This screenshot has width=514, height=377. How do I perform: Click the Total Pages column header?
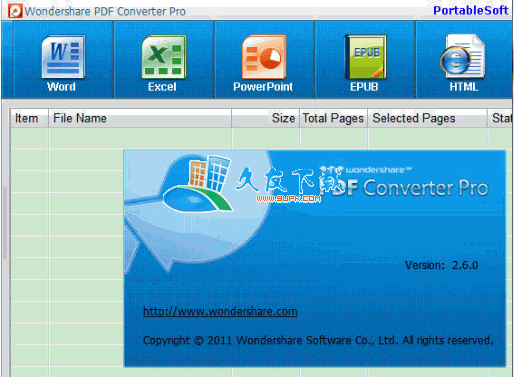pos(333,118)
